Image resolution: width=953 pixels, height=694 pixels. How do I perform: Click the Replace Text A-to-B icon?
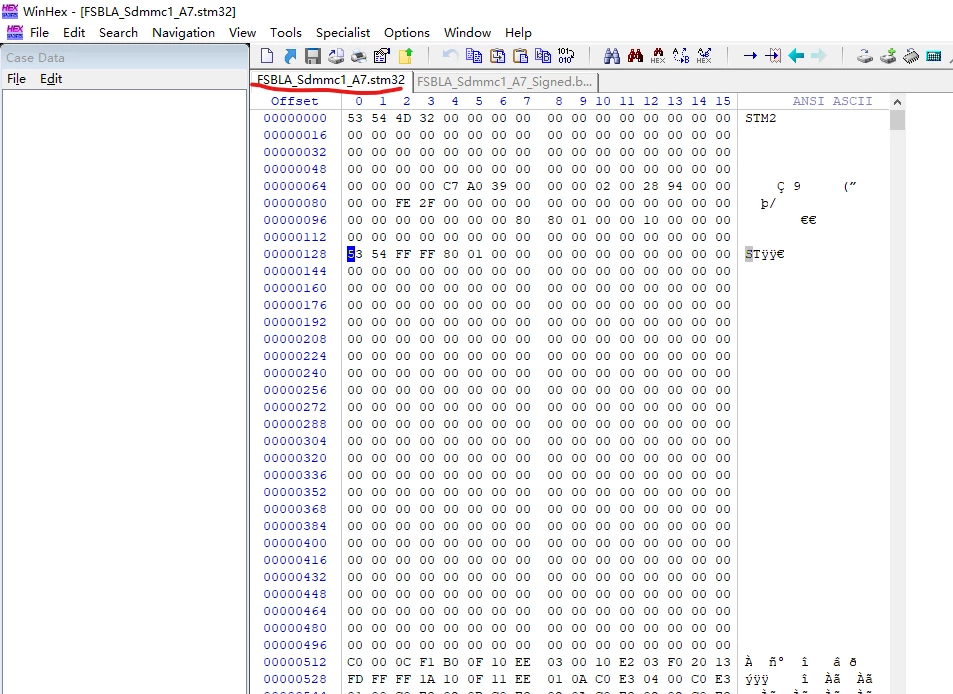tap(681, 56)
